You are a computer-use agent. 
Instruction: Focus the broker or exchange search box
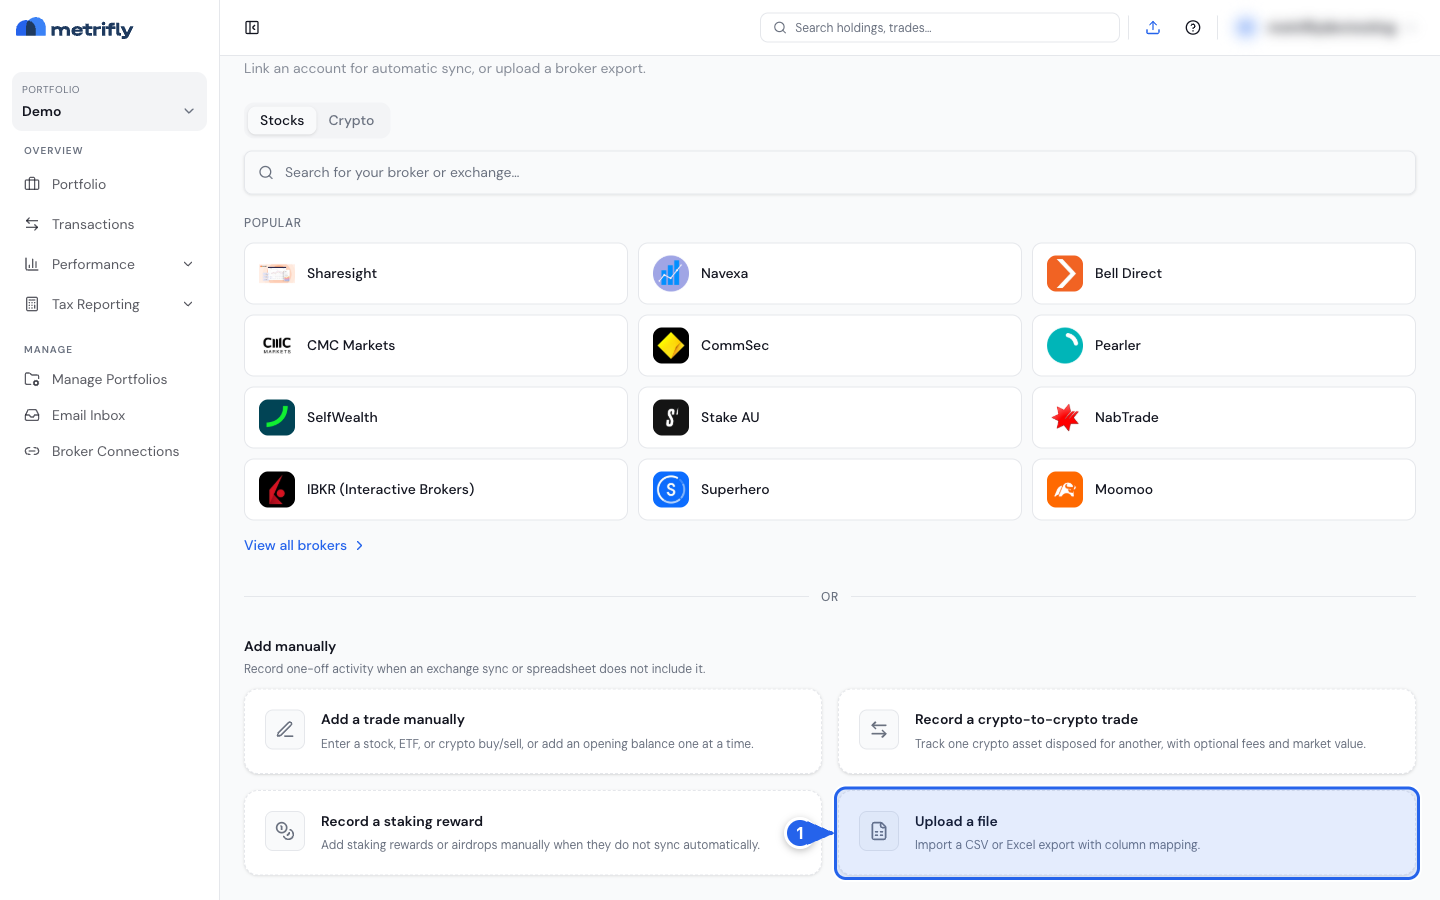830,172
